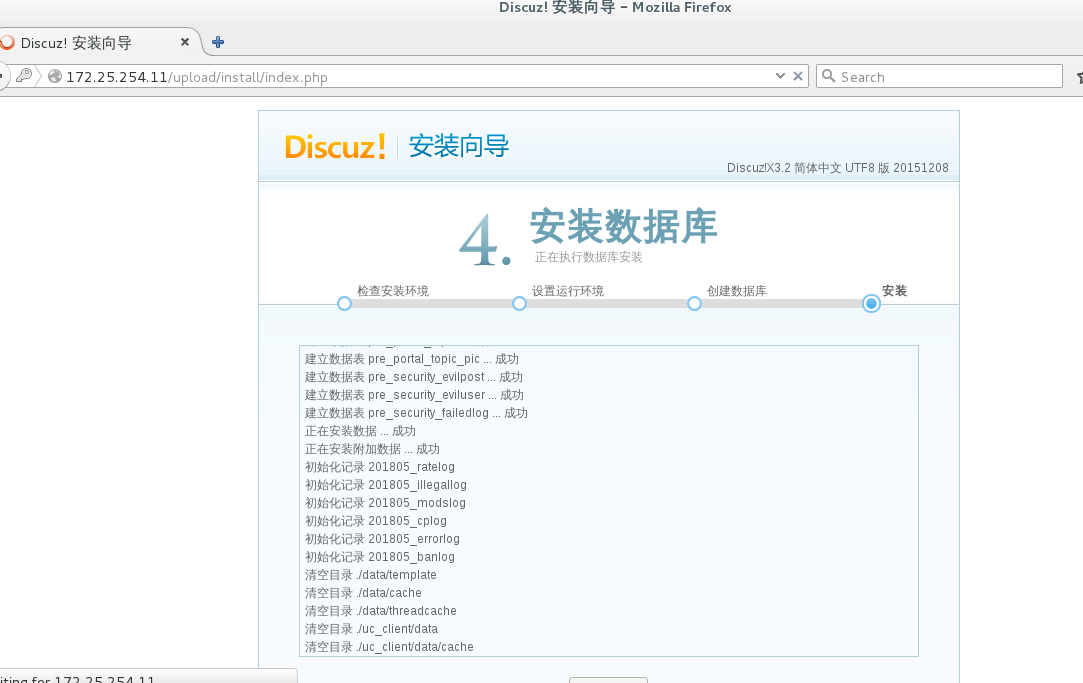
Task: Click the 检查安装环境 step label
Action: [x=393, y=291]
